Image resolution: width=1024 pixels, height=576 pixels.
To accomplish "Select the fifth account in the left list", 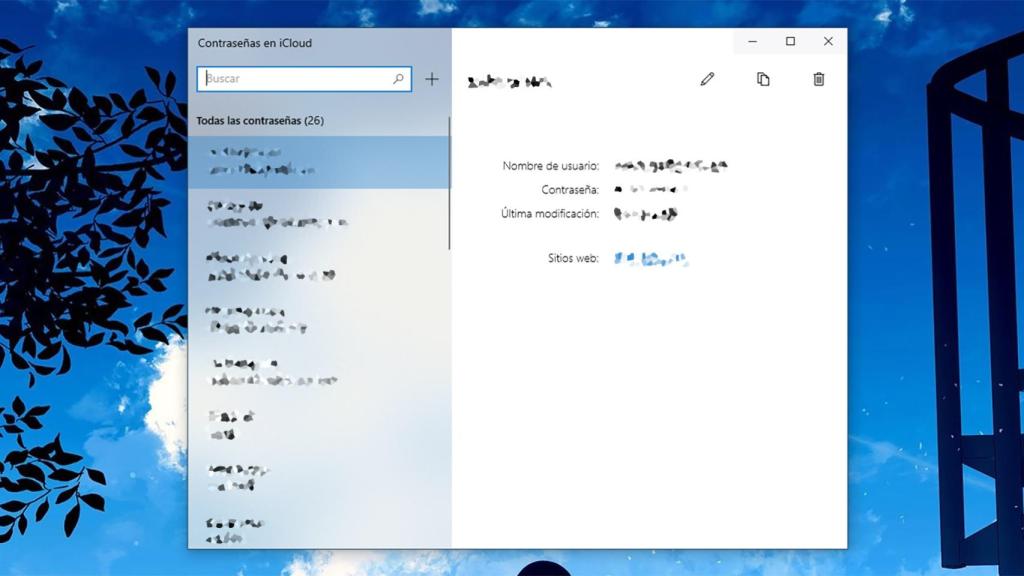I will tap(300, 372).
